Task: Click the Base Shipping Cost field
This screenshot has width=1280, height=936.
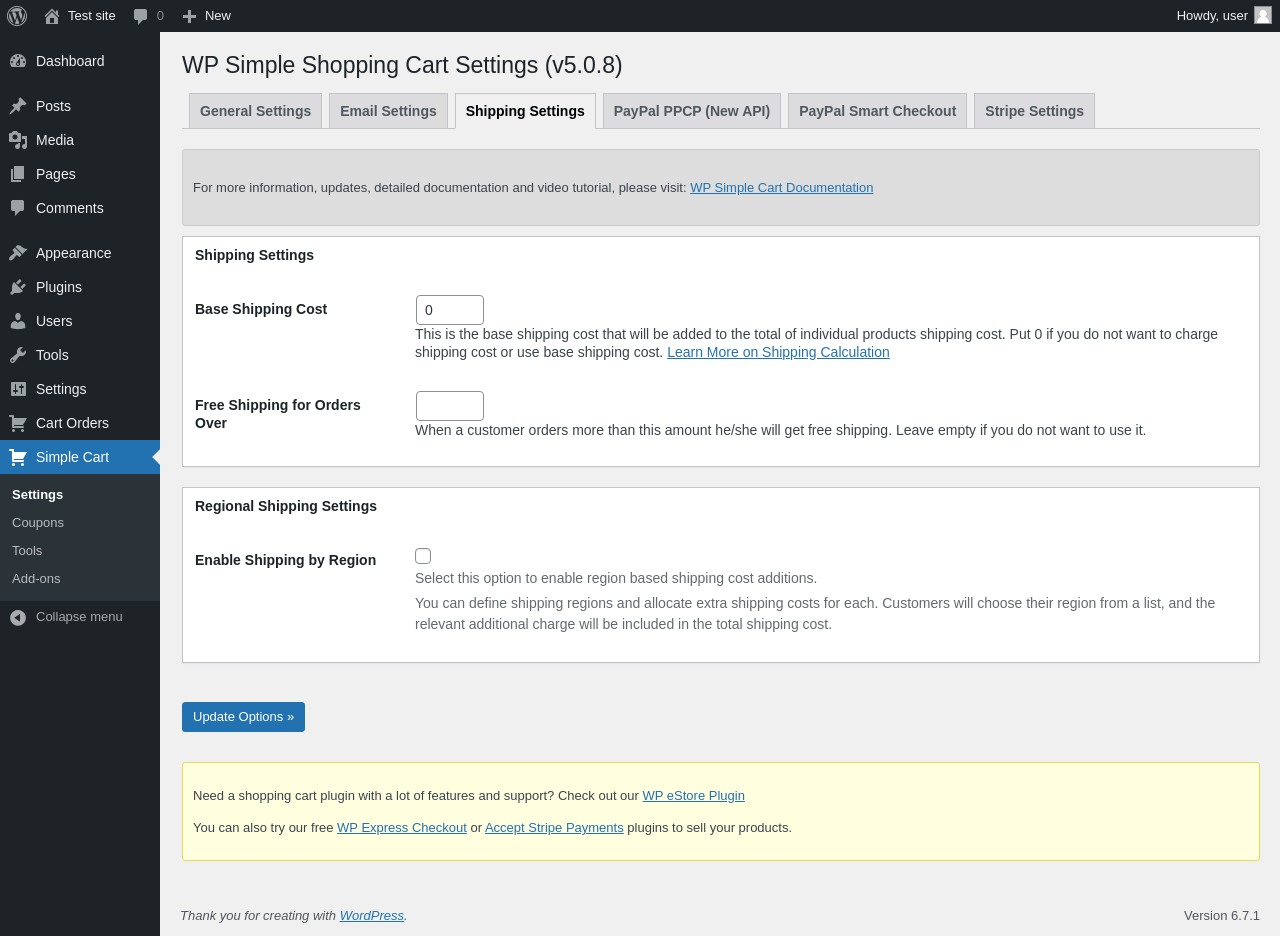Action: tap(450, 310)
